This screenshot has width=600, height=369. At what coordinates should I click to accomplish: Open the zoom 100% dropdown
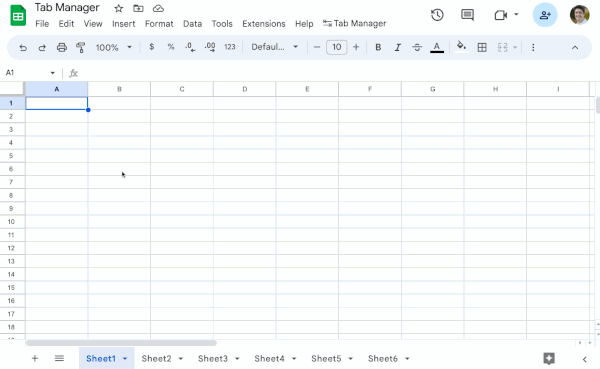(x=113, y=47)
